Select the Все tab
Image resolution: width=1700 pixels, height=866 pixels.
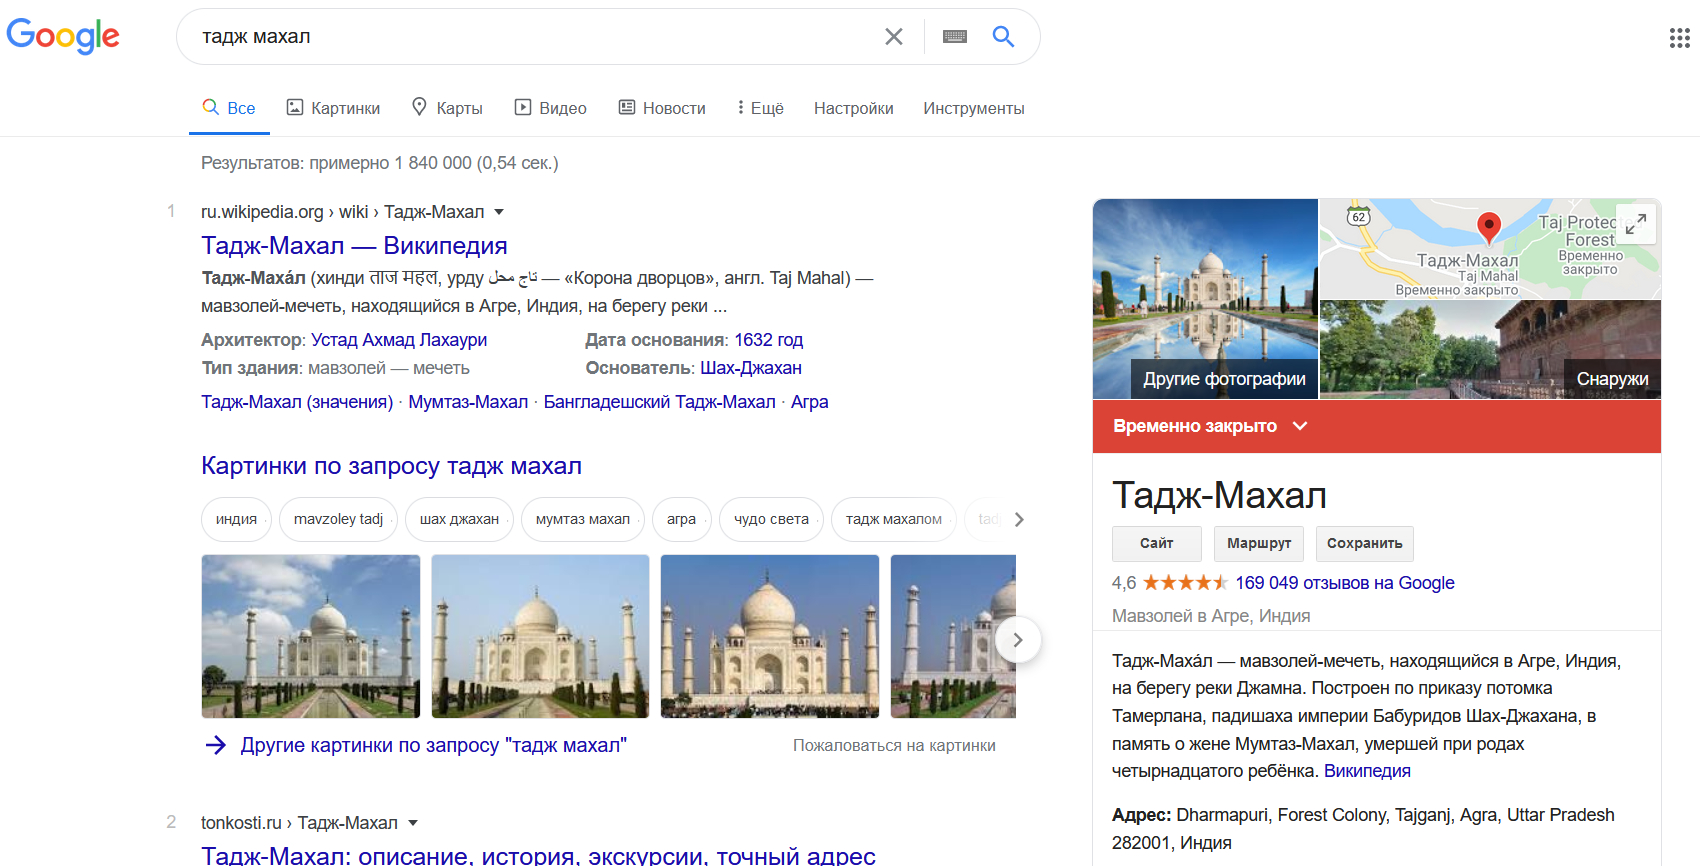pyautogui.click(x=229, y=108)
